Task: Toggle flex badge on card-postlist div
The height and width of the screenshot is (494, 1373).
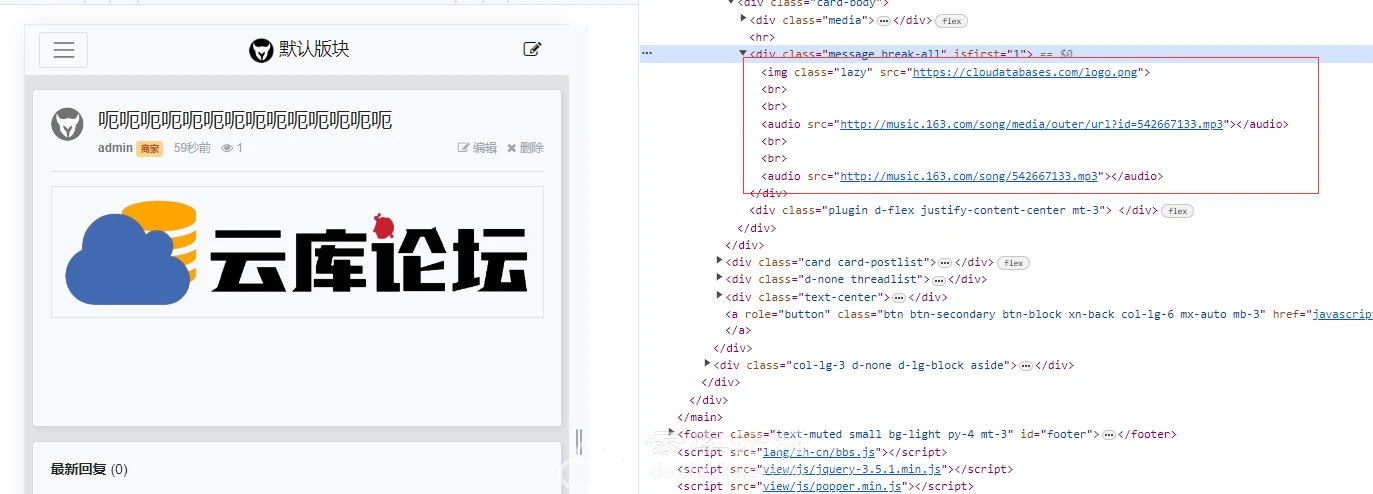Action: [x=1013, y=263]
